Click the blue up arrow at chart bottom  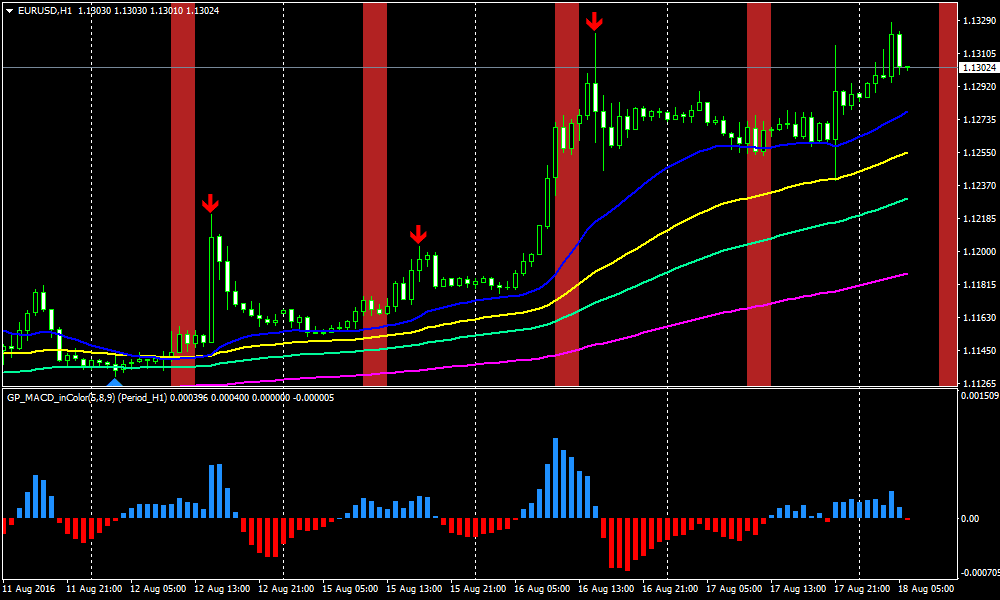tap(114, 382)
